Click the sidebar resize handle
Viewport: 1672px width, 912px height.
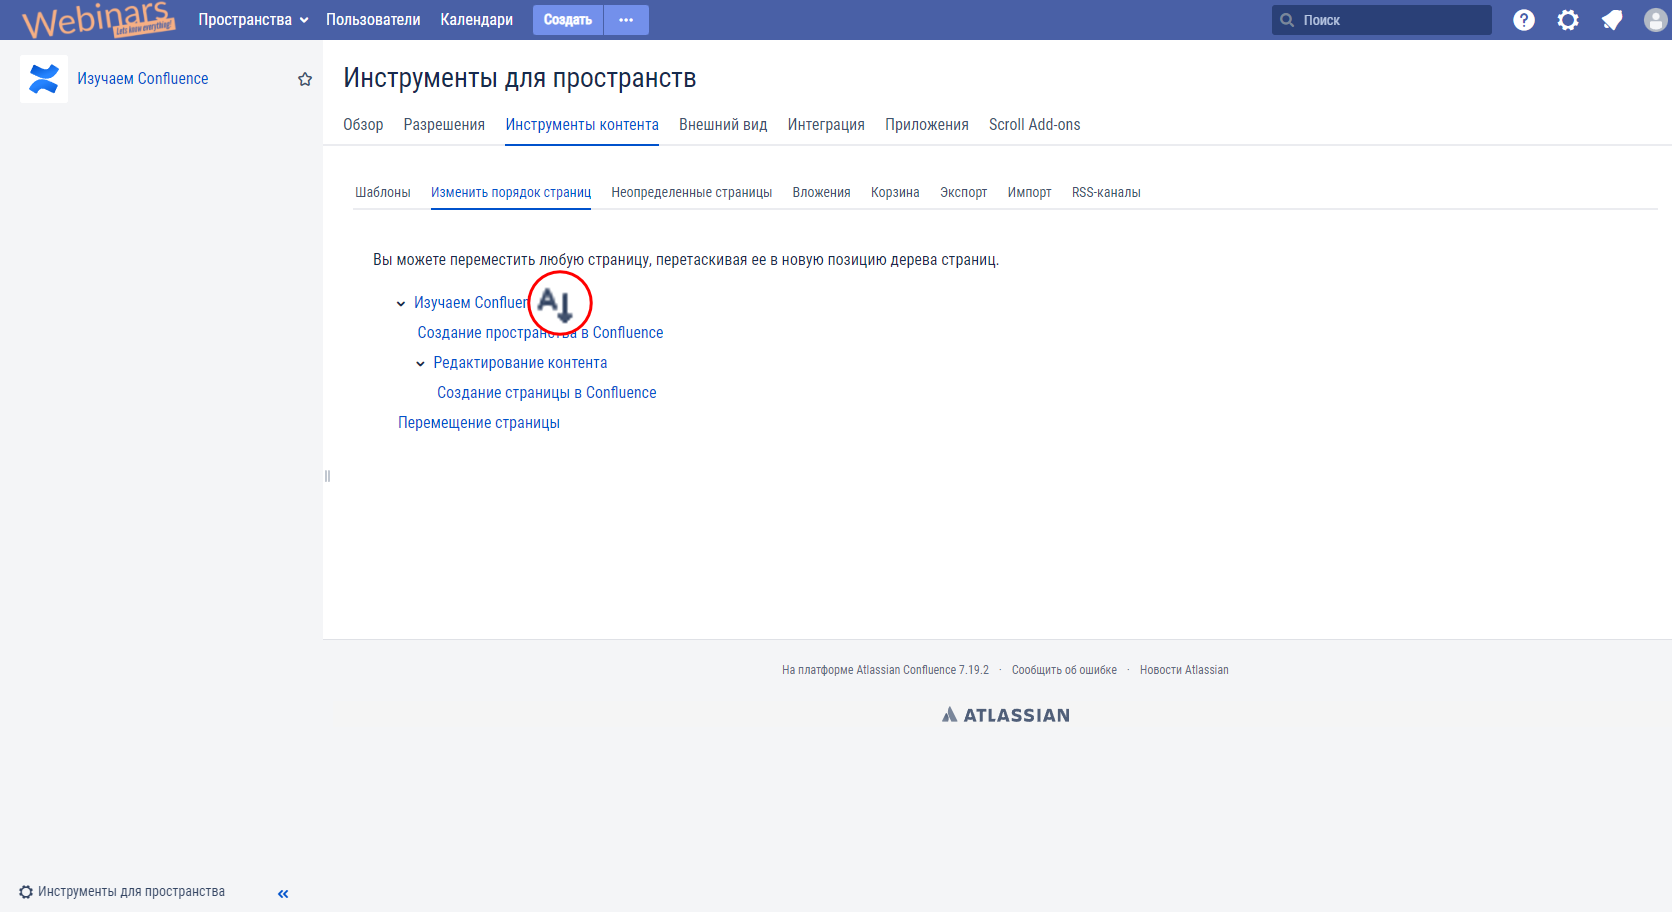click(327, 476)
